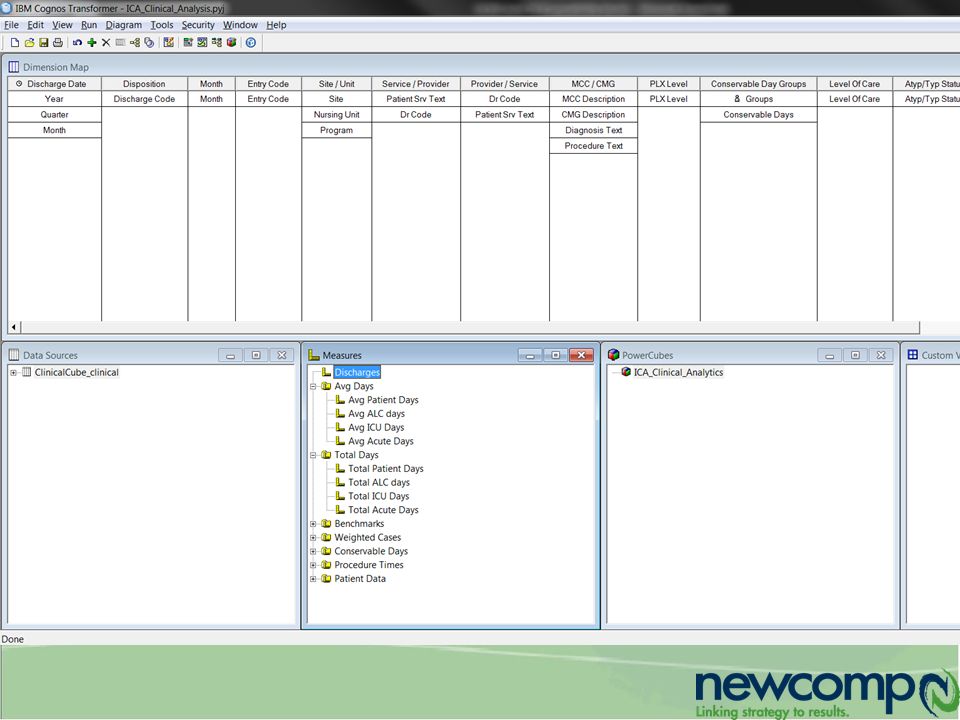Image resolution: width=960 pixels, height=720 pixels.
Task: Expand the Conservable Days measure folder
Action: point(313,551)
